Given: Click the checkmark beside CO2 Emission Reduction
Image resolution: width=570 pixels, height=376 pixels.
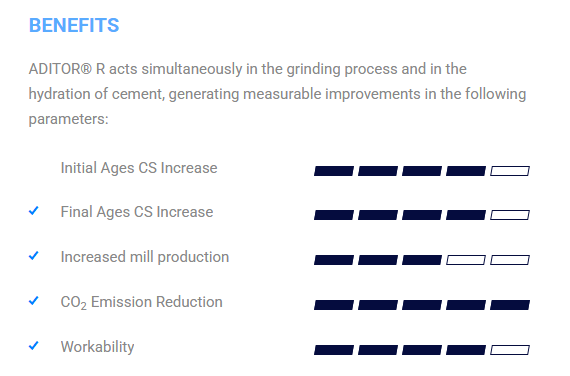Looking at the screenshot, I should (x=34, y=301).
